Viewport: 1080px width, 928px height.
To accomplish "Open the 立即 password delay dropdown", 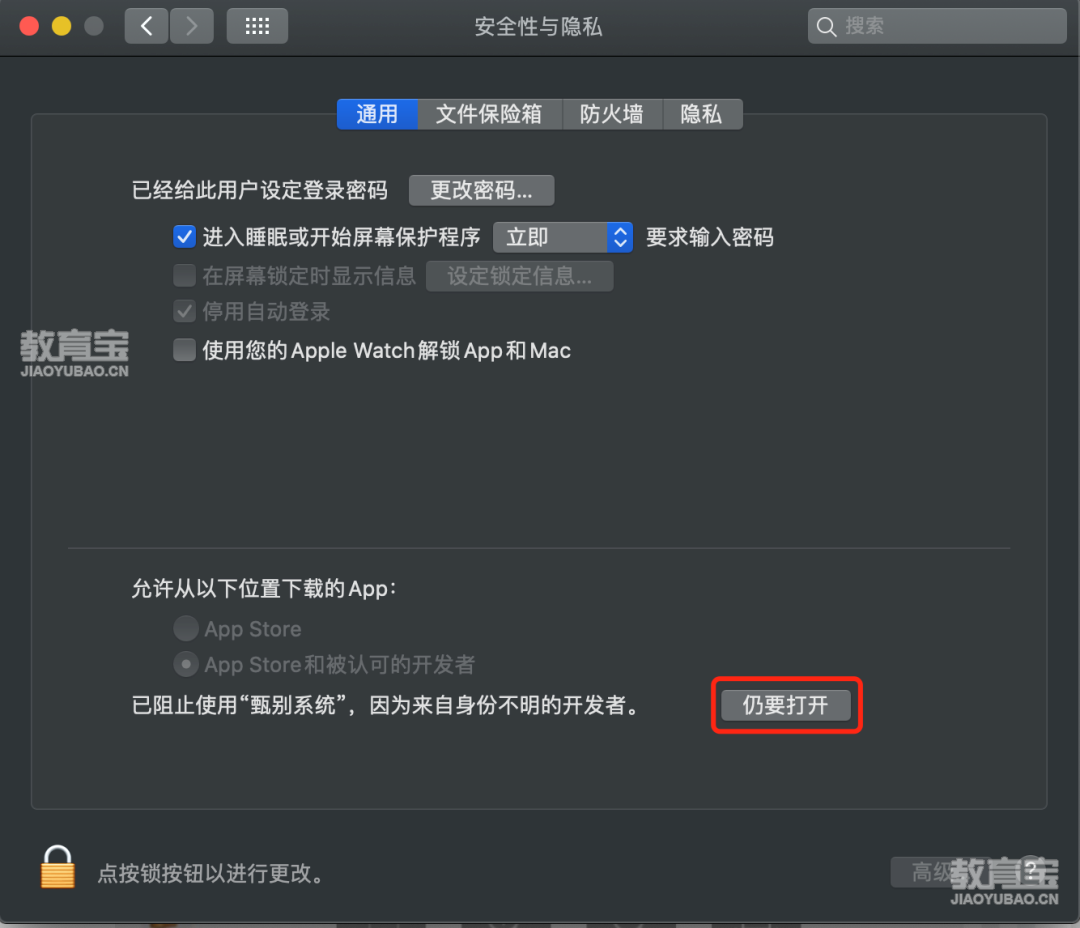I will tap(563, 238).
